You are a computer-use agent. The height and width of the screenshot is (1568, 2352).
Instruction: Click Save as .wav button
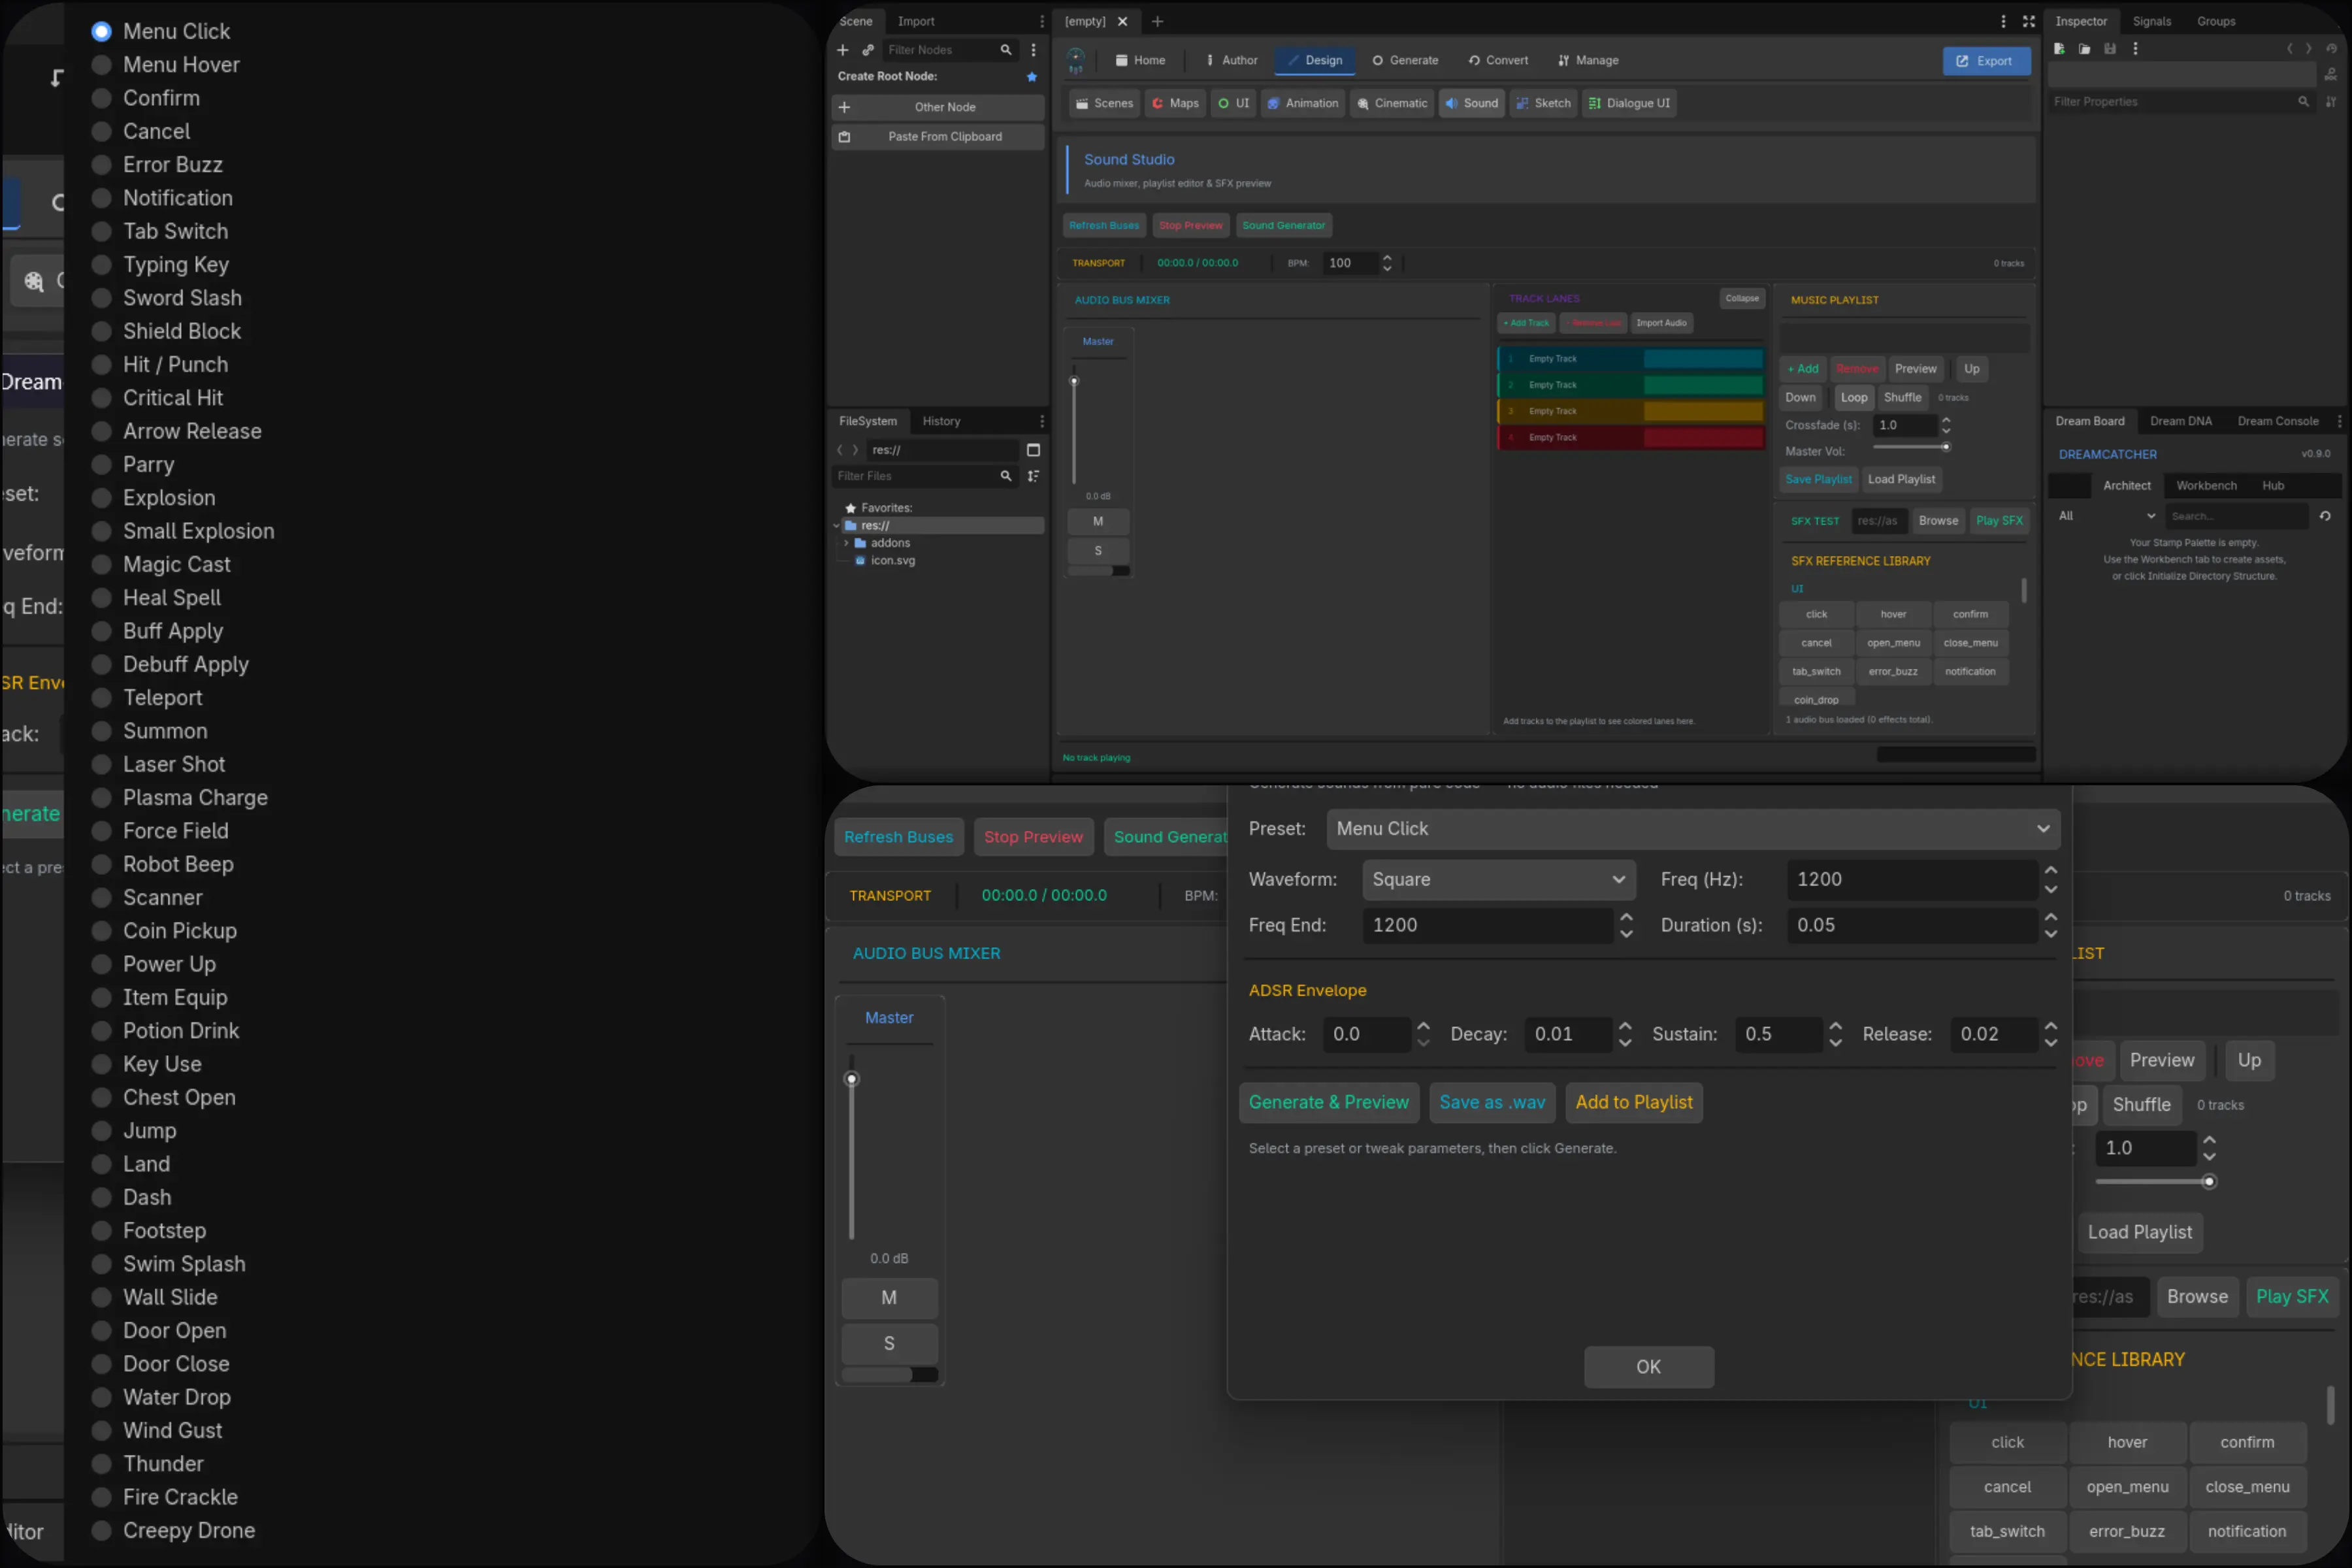[x=1492, y=1102]
